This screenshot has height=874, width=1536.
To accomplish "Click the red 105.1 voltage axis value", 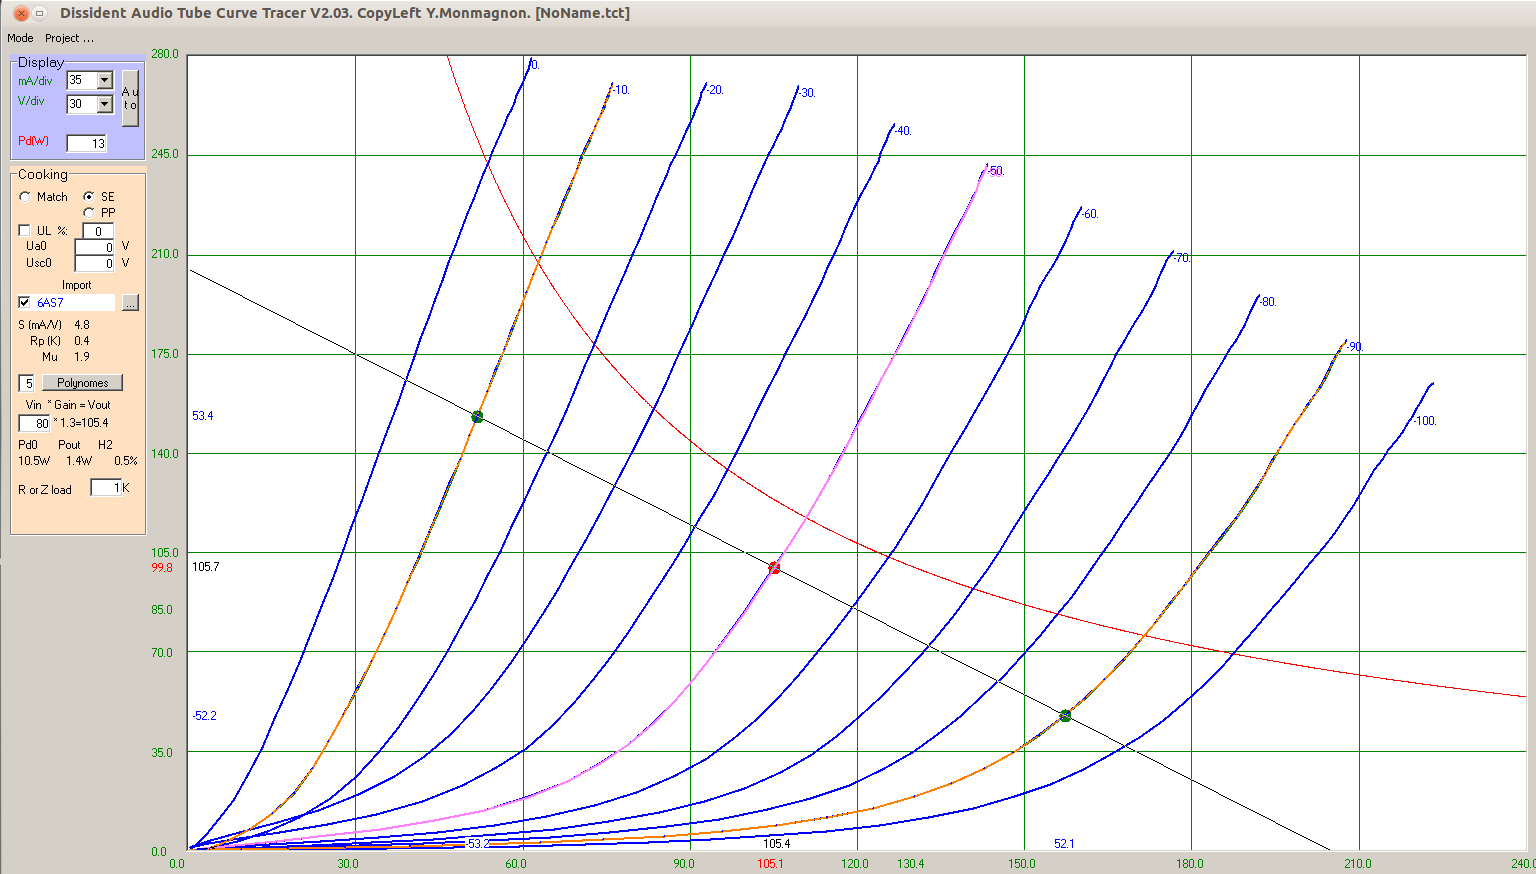I will point(770,863).
